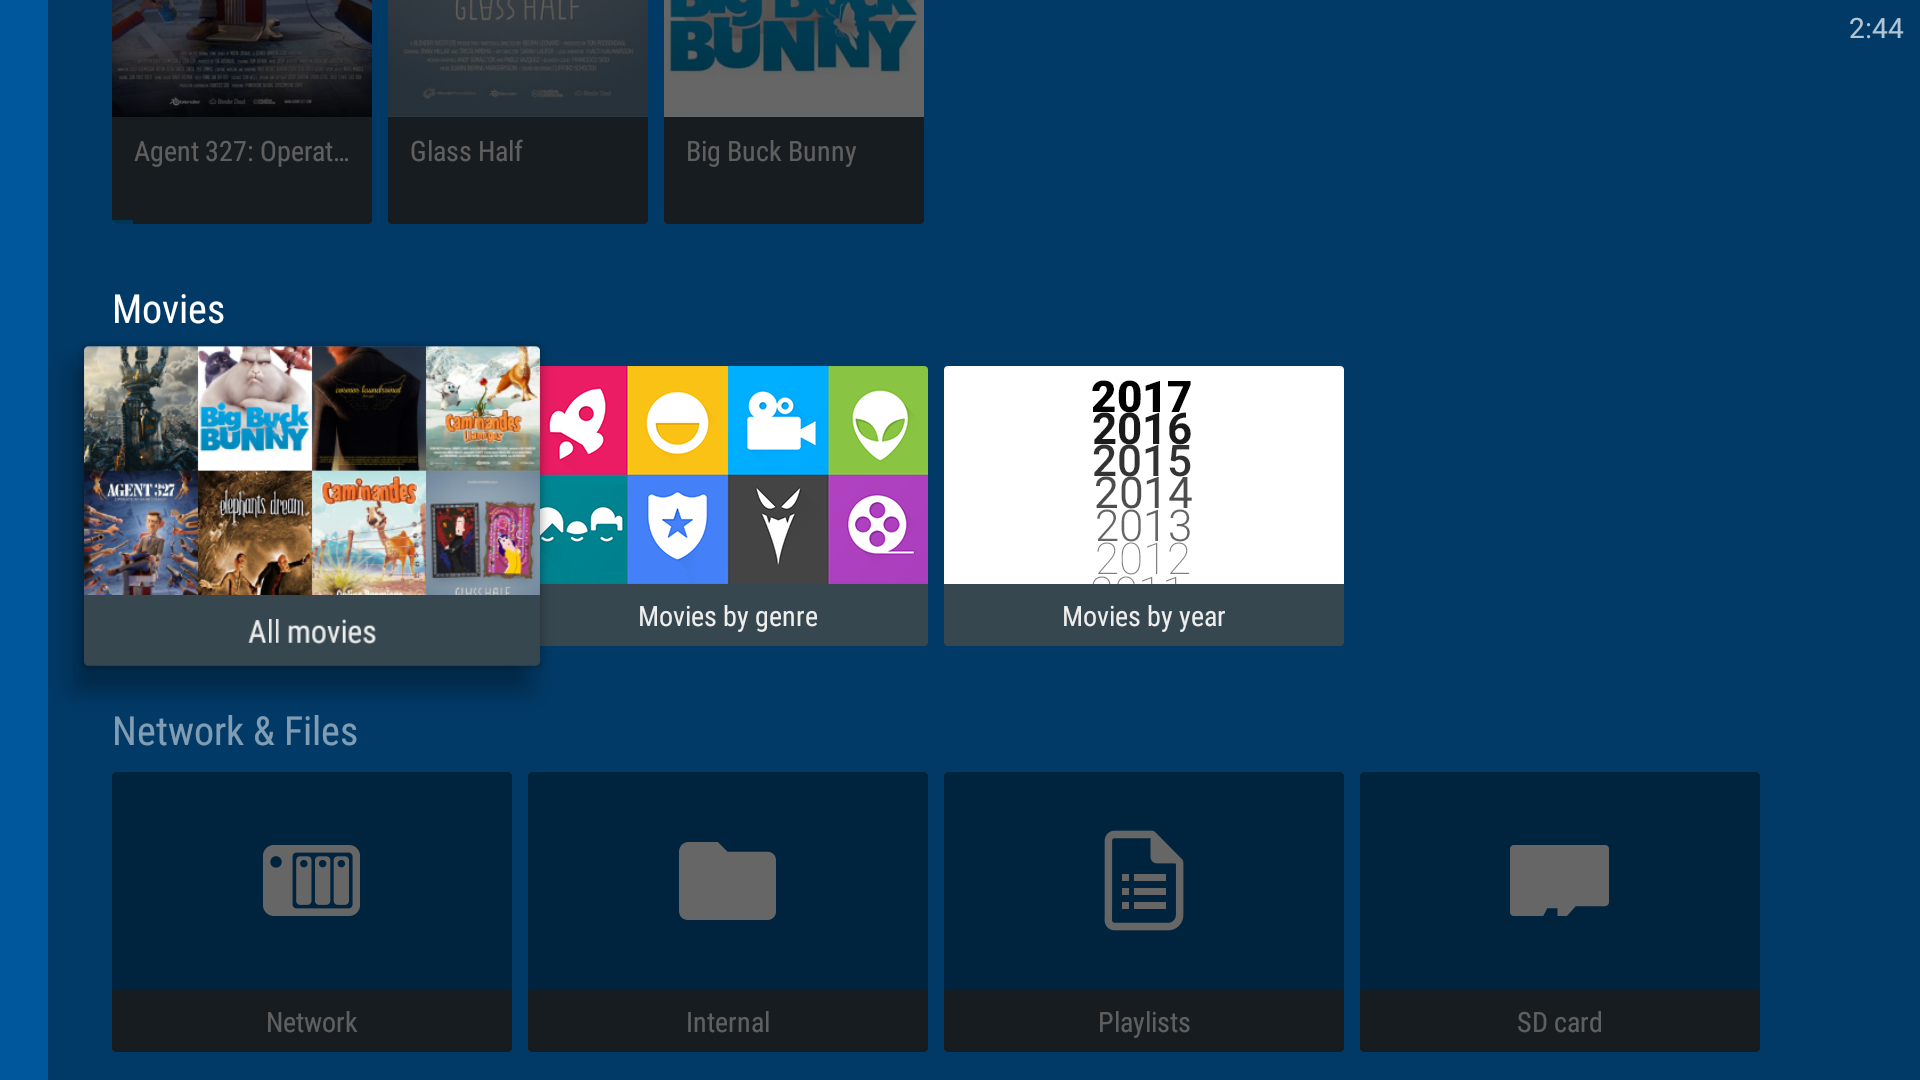Open the All movies collection
Viewport: 1920px width, 1080px height.
(312, 631)
